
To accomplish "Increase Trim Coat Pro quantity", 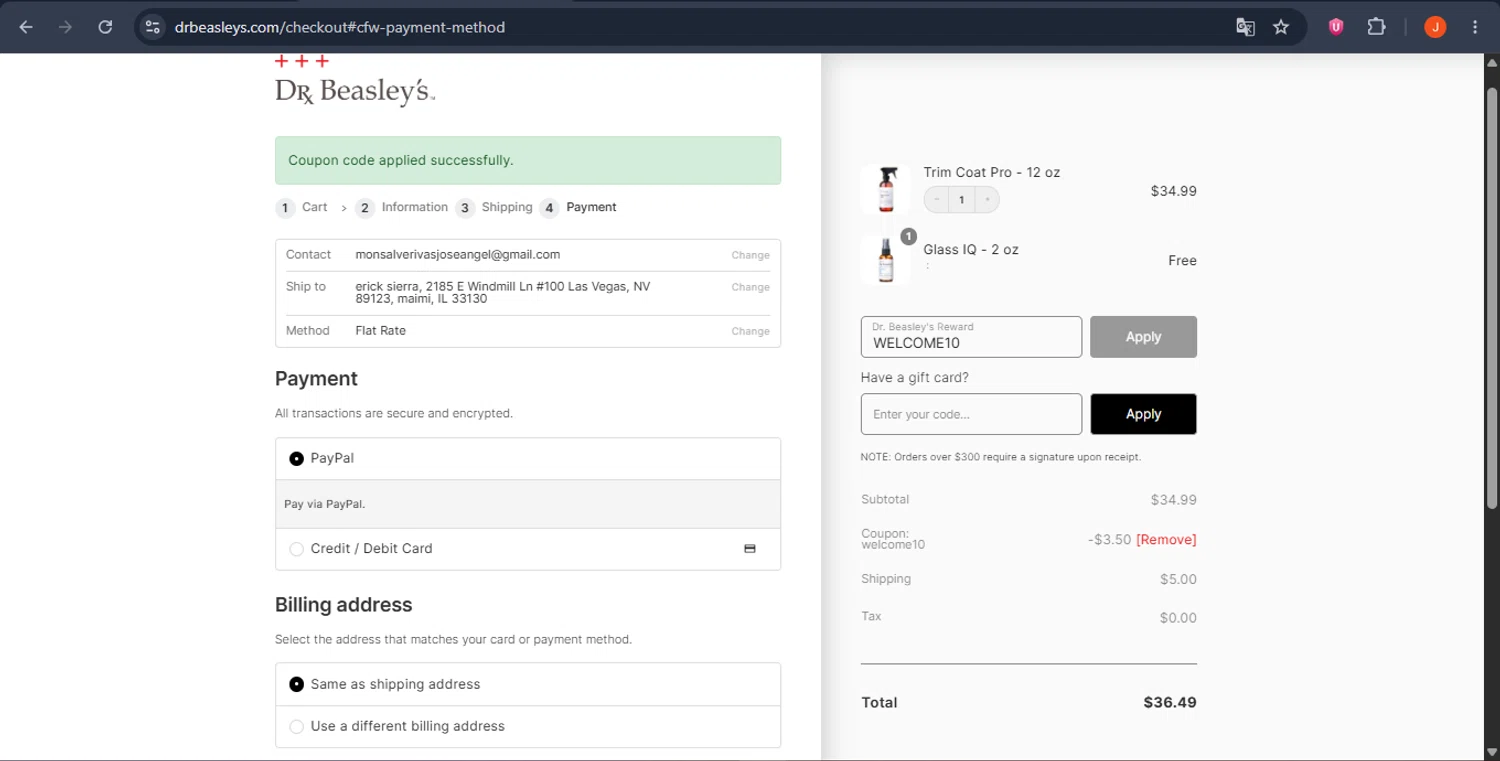I will click(987, 200).
